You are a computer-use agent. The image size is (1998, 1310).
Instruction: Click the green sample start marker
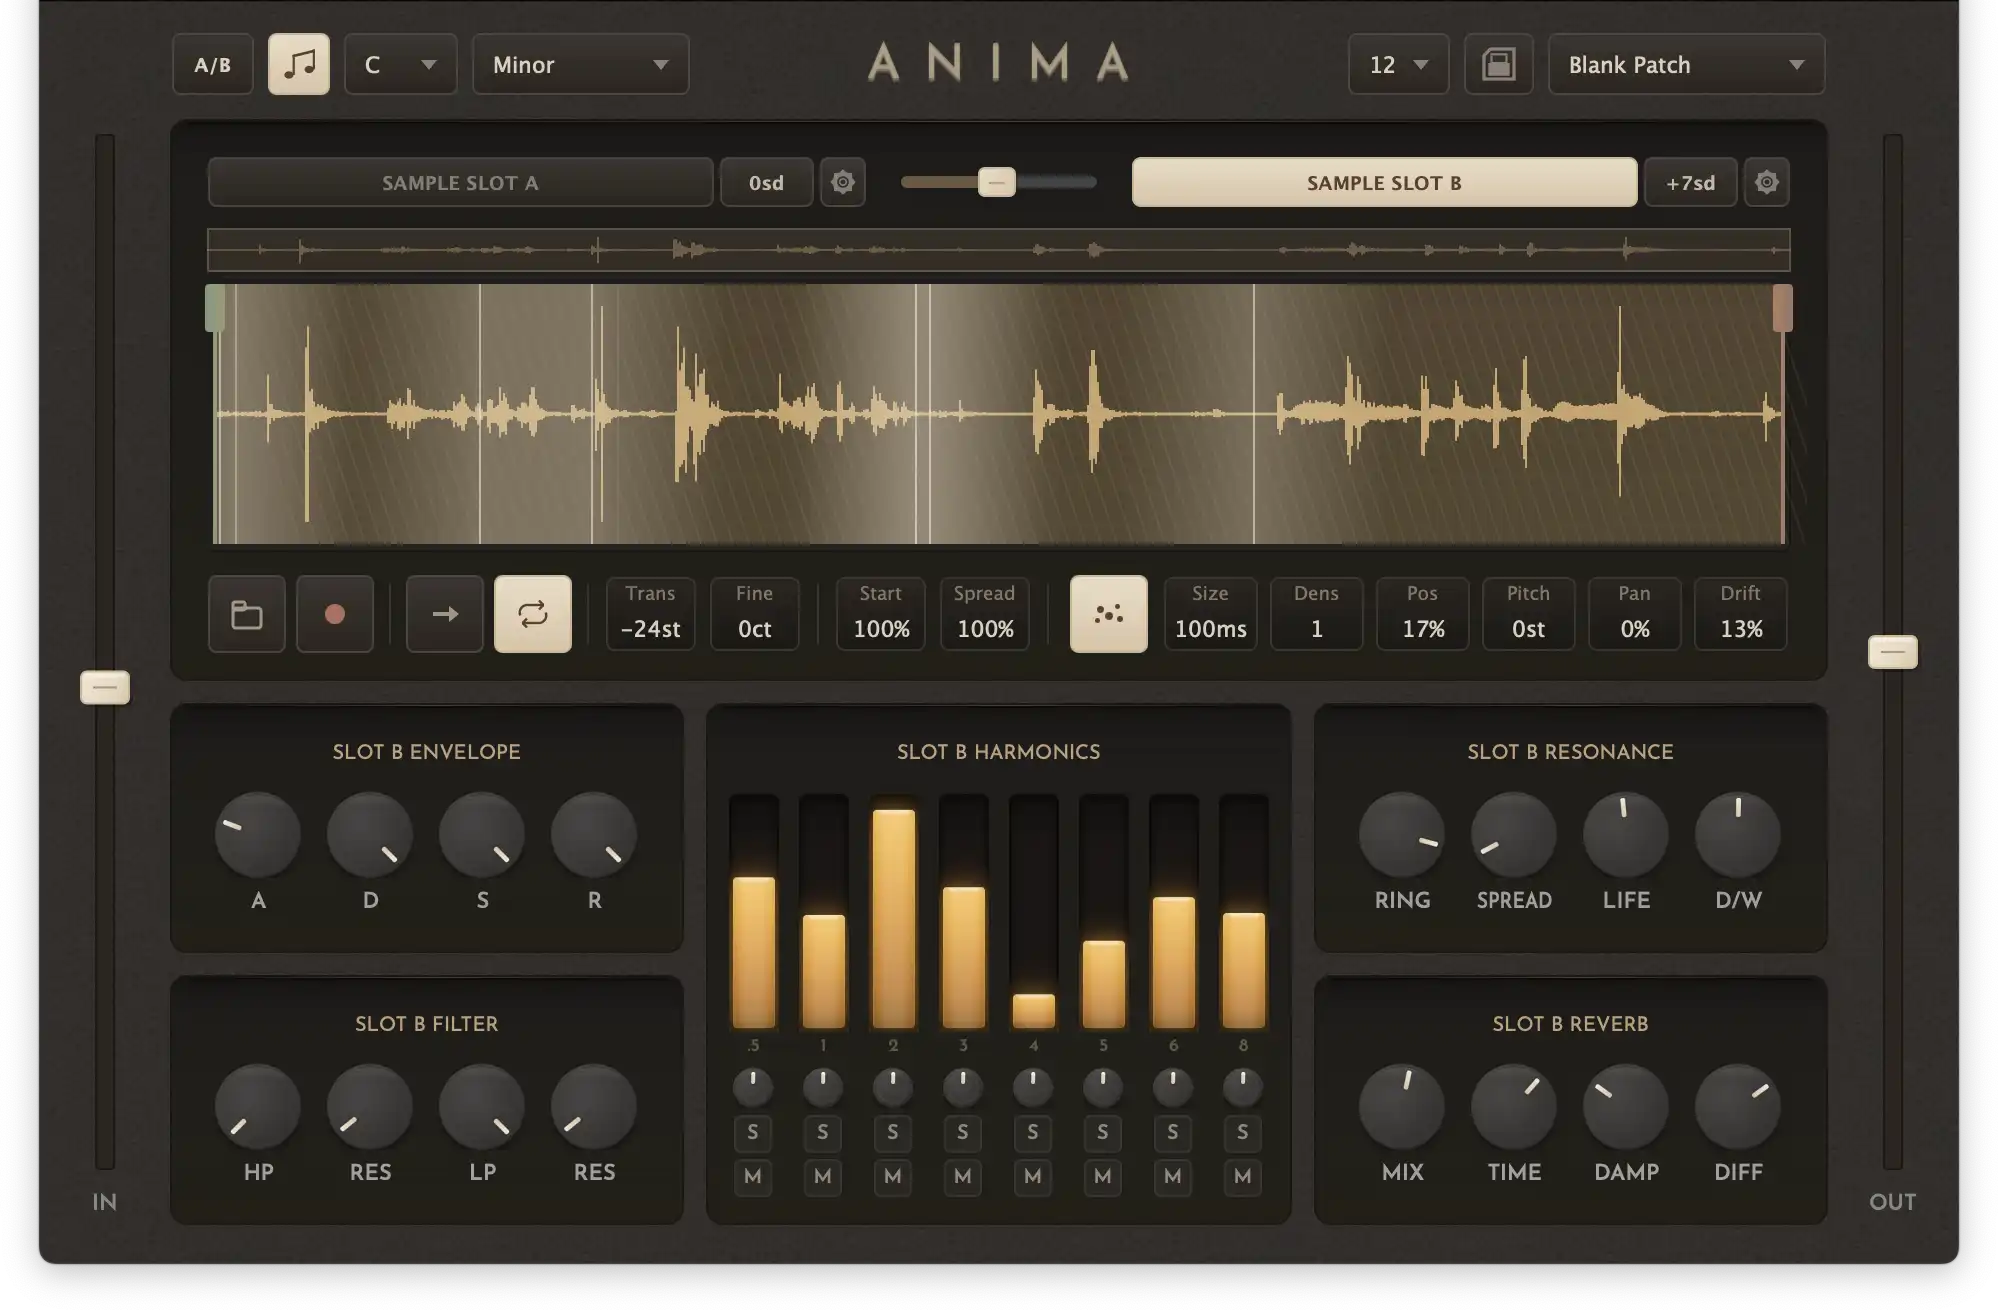pyautogui.click(x=215, y=308)
